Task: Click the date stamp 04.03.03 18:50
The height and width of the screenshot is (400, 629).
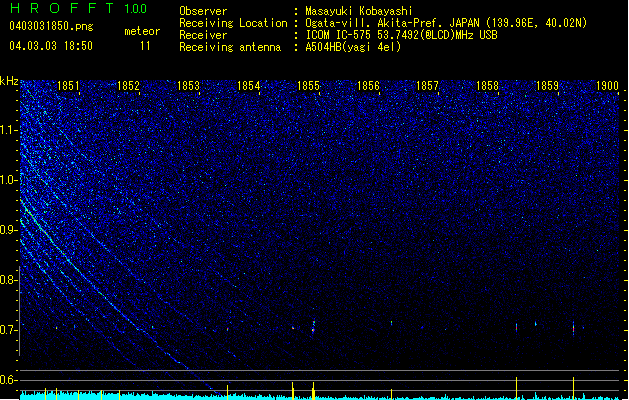Action: click(51, 46)
